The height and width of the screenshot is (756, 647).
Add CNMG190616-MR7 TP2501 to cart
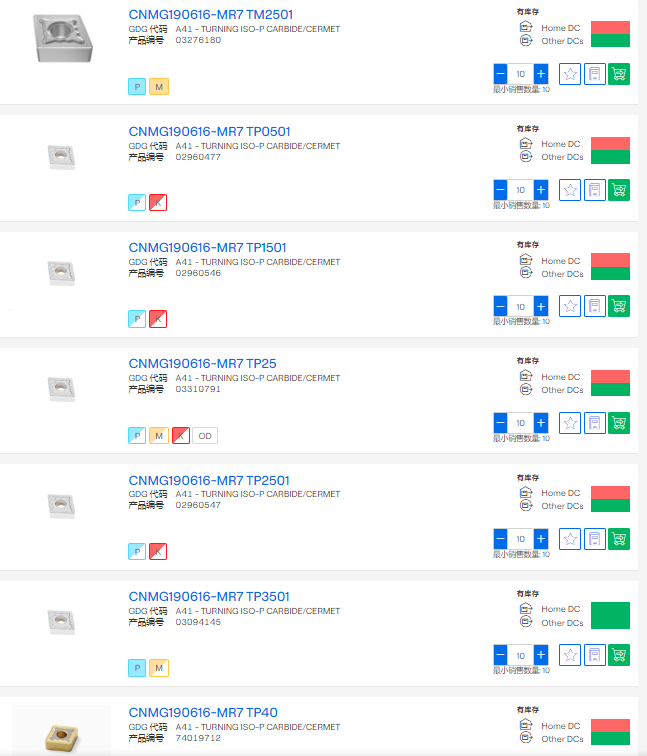click(x=619, y=539)
